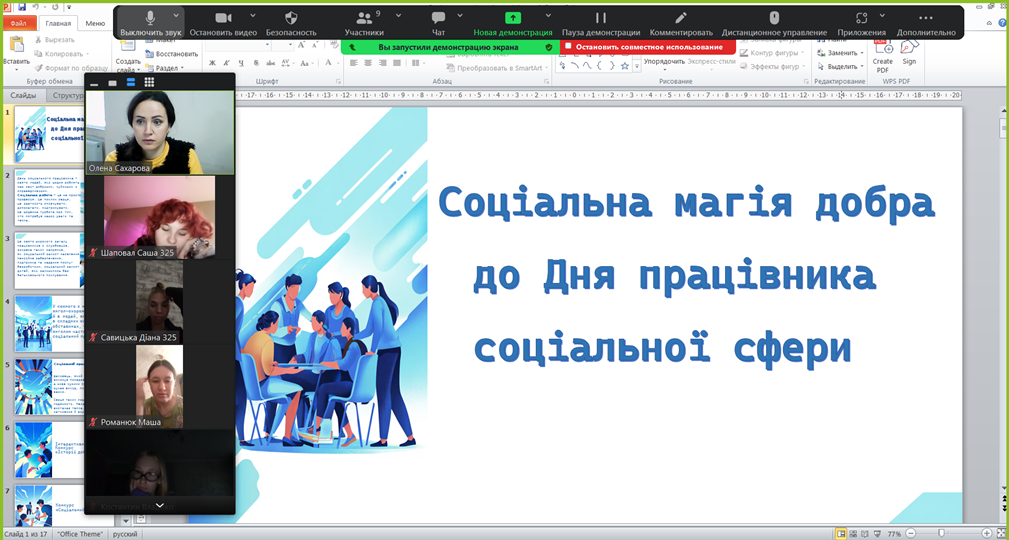
Task: Open the Участники participants panel
Action: point(364,22)
